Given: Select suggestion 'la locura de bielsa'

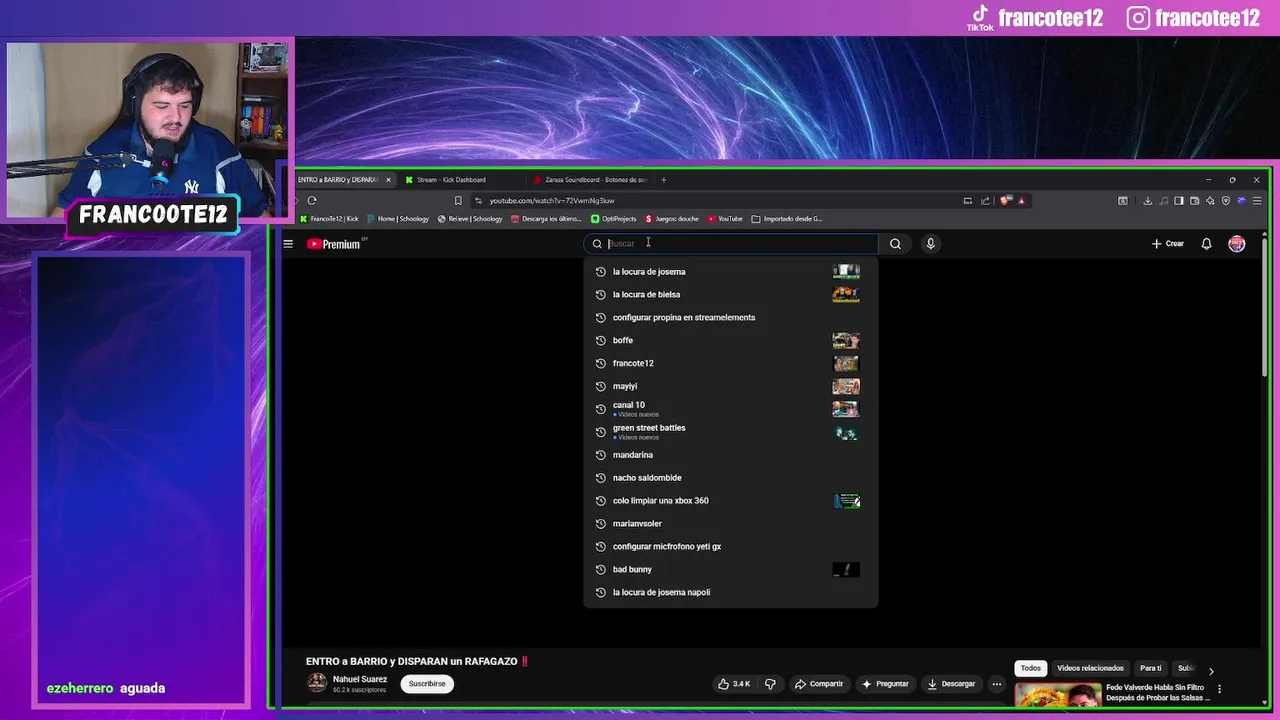Looking at the screenshot, I should click(731, 295).
